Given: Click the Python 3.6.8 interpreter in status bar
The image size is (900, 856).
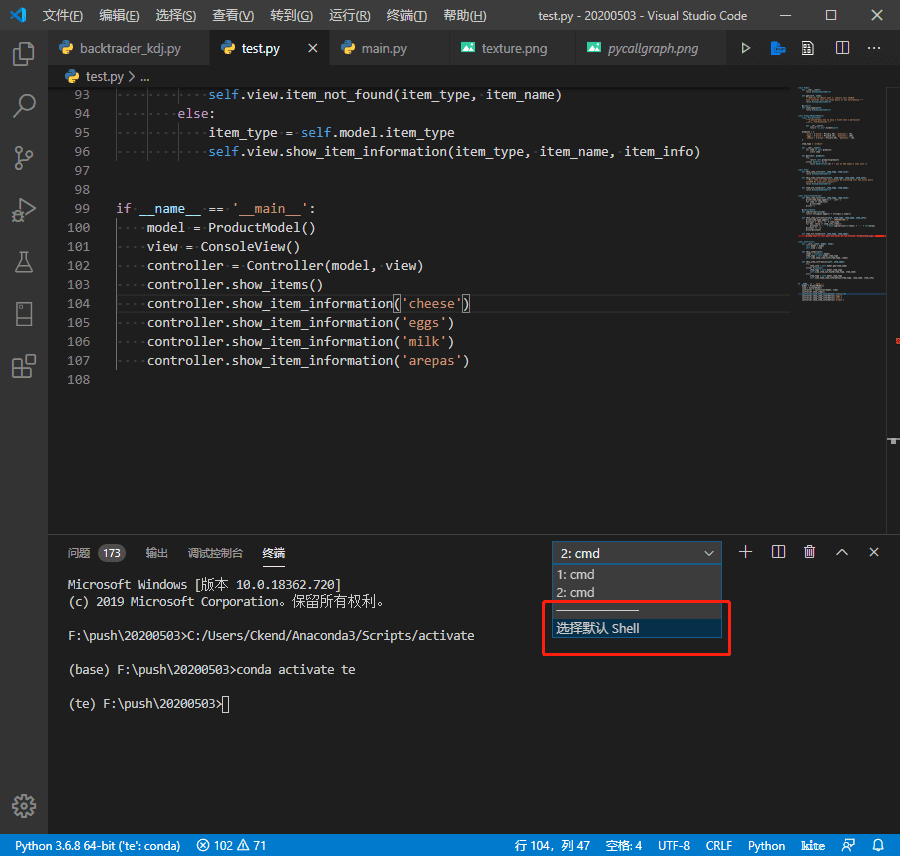Looking at the screenshot, I should [97, 845].
